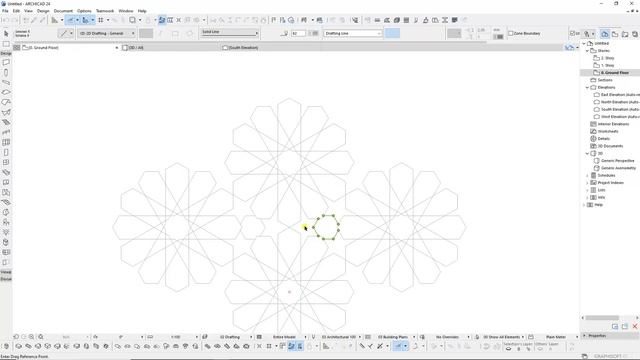Click the pen weight icon beside pen number
The image size is (640, 360).
(284, 33)
